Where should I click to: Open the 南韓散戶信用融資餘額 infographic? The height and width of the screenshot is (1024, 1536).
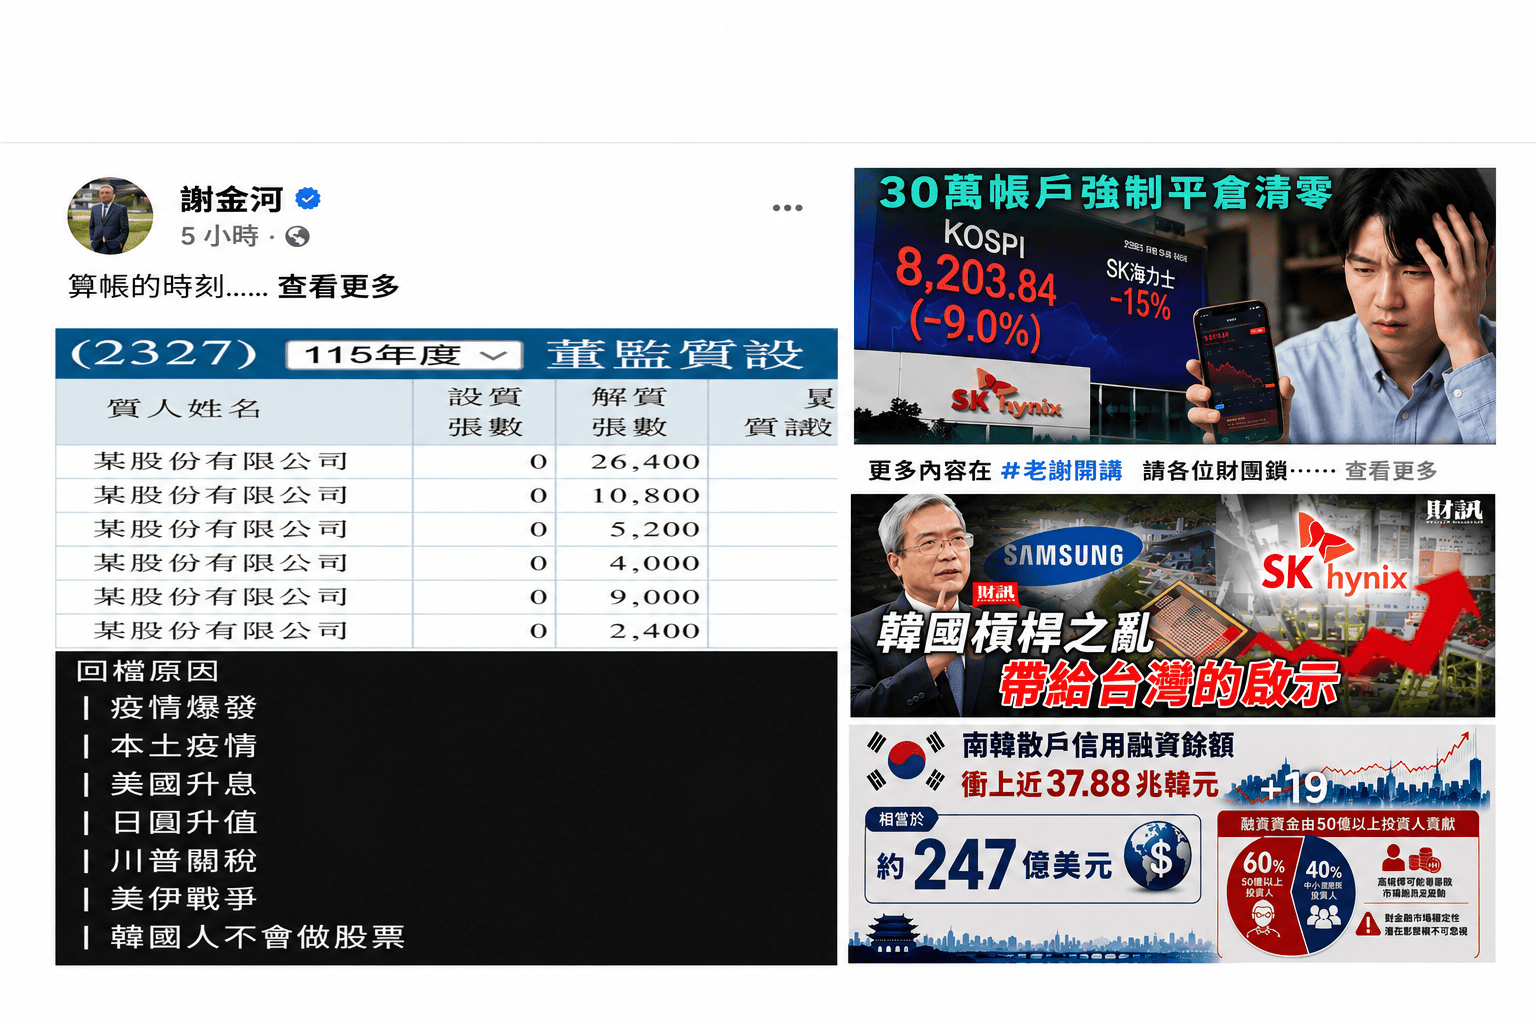1172,844
